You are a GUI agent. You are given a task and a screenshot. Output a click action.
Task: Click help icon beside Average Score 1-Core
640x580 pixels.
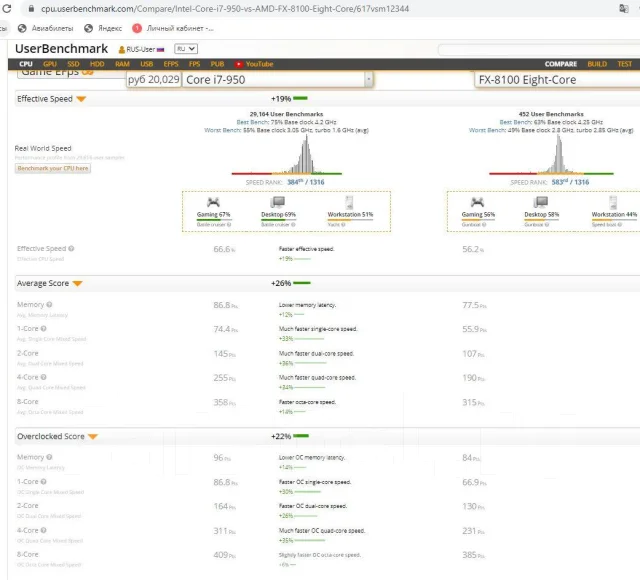[43, 328]
